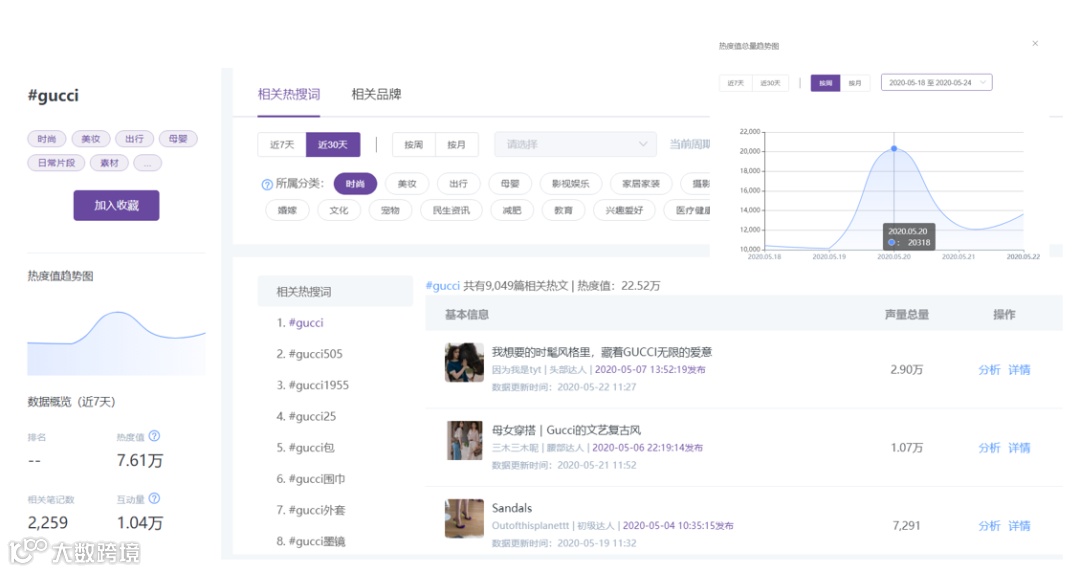
Task: Click the help icon next to 互动量
Action: [x=154, y=498]
